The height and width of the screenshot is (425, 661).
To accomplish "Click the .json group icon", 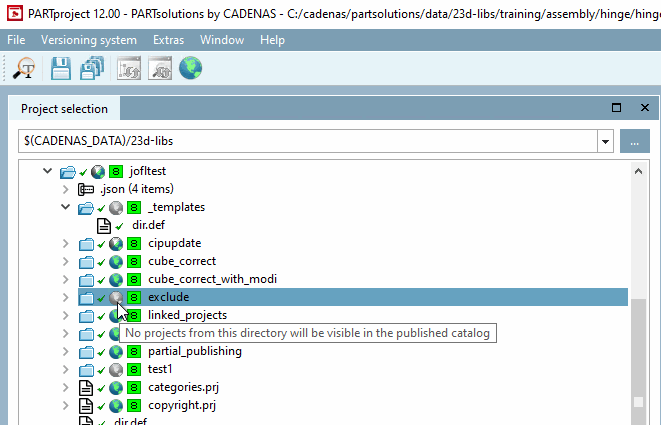I will [x=86, y=190].
